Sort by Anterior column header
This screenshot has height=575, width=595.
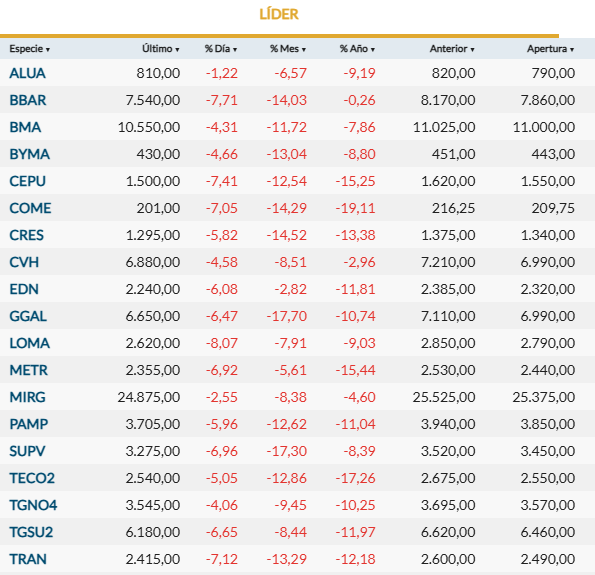click(452, 49)
